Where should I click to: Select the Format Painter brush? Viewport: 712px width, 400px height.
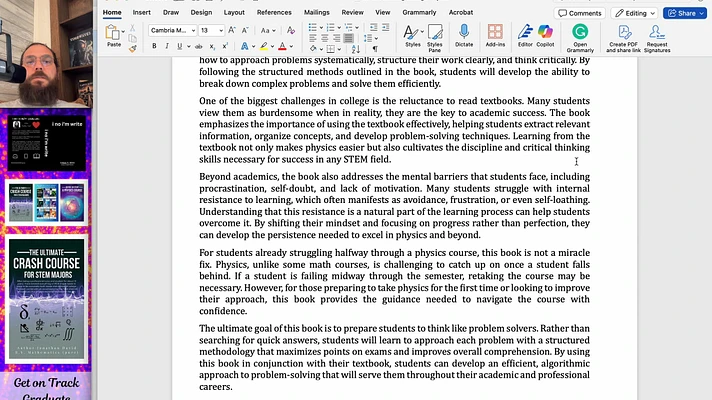(x=133, y=49)
